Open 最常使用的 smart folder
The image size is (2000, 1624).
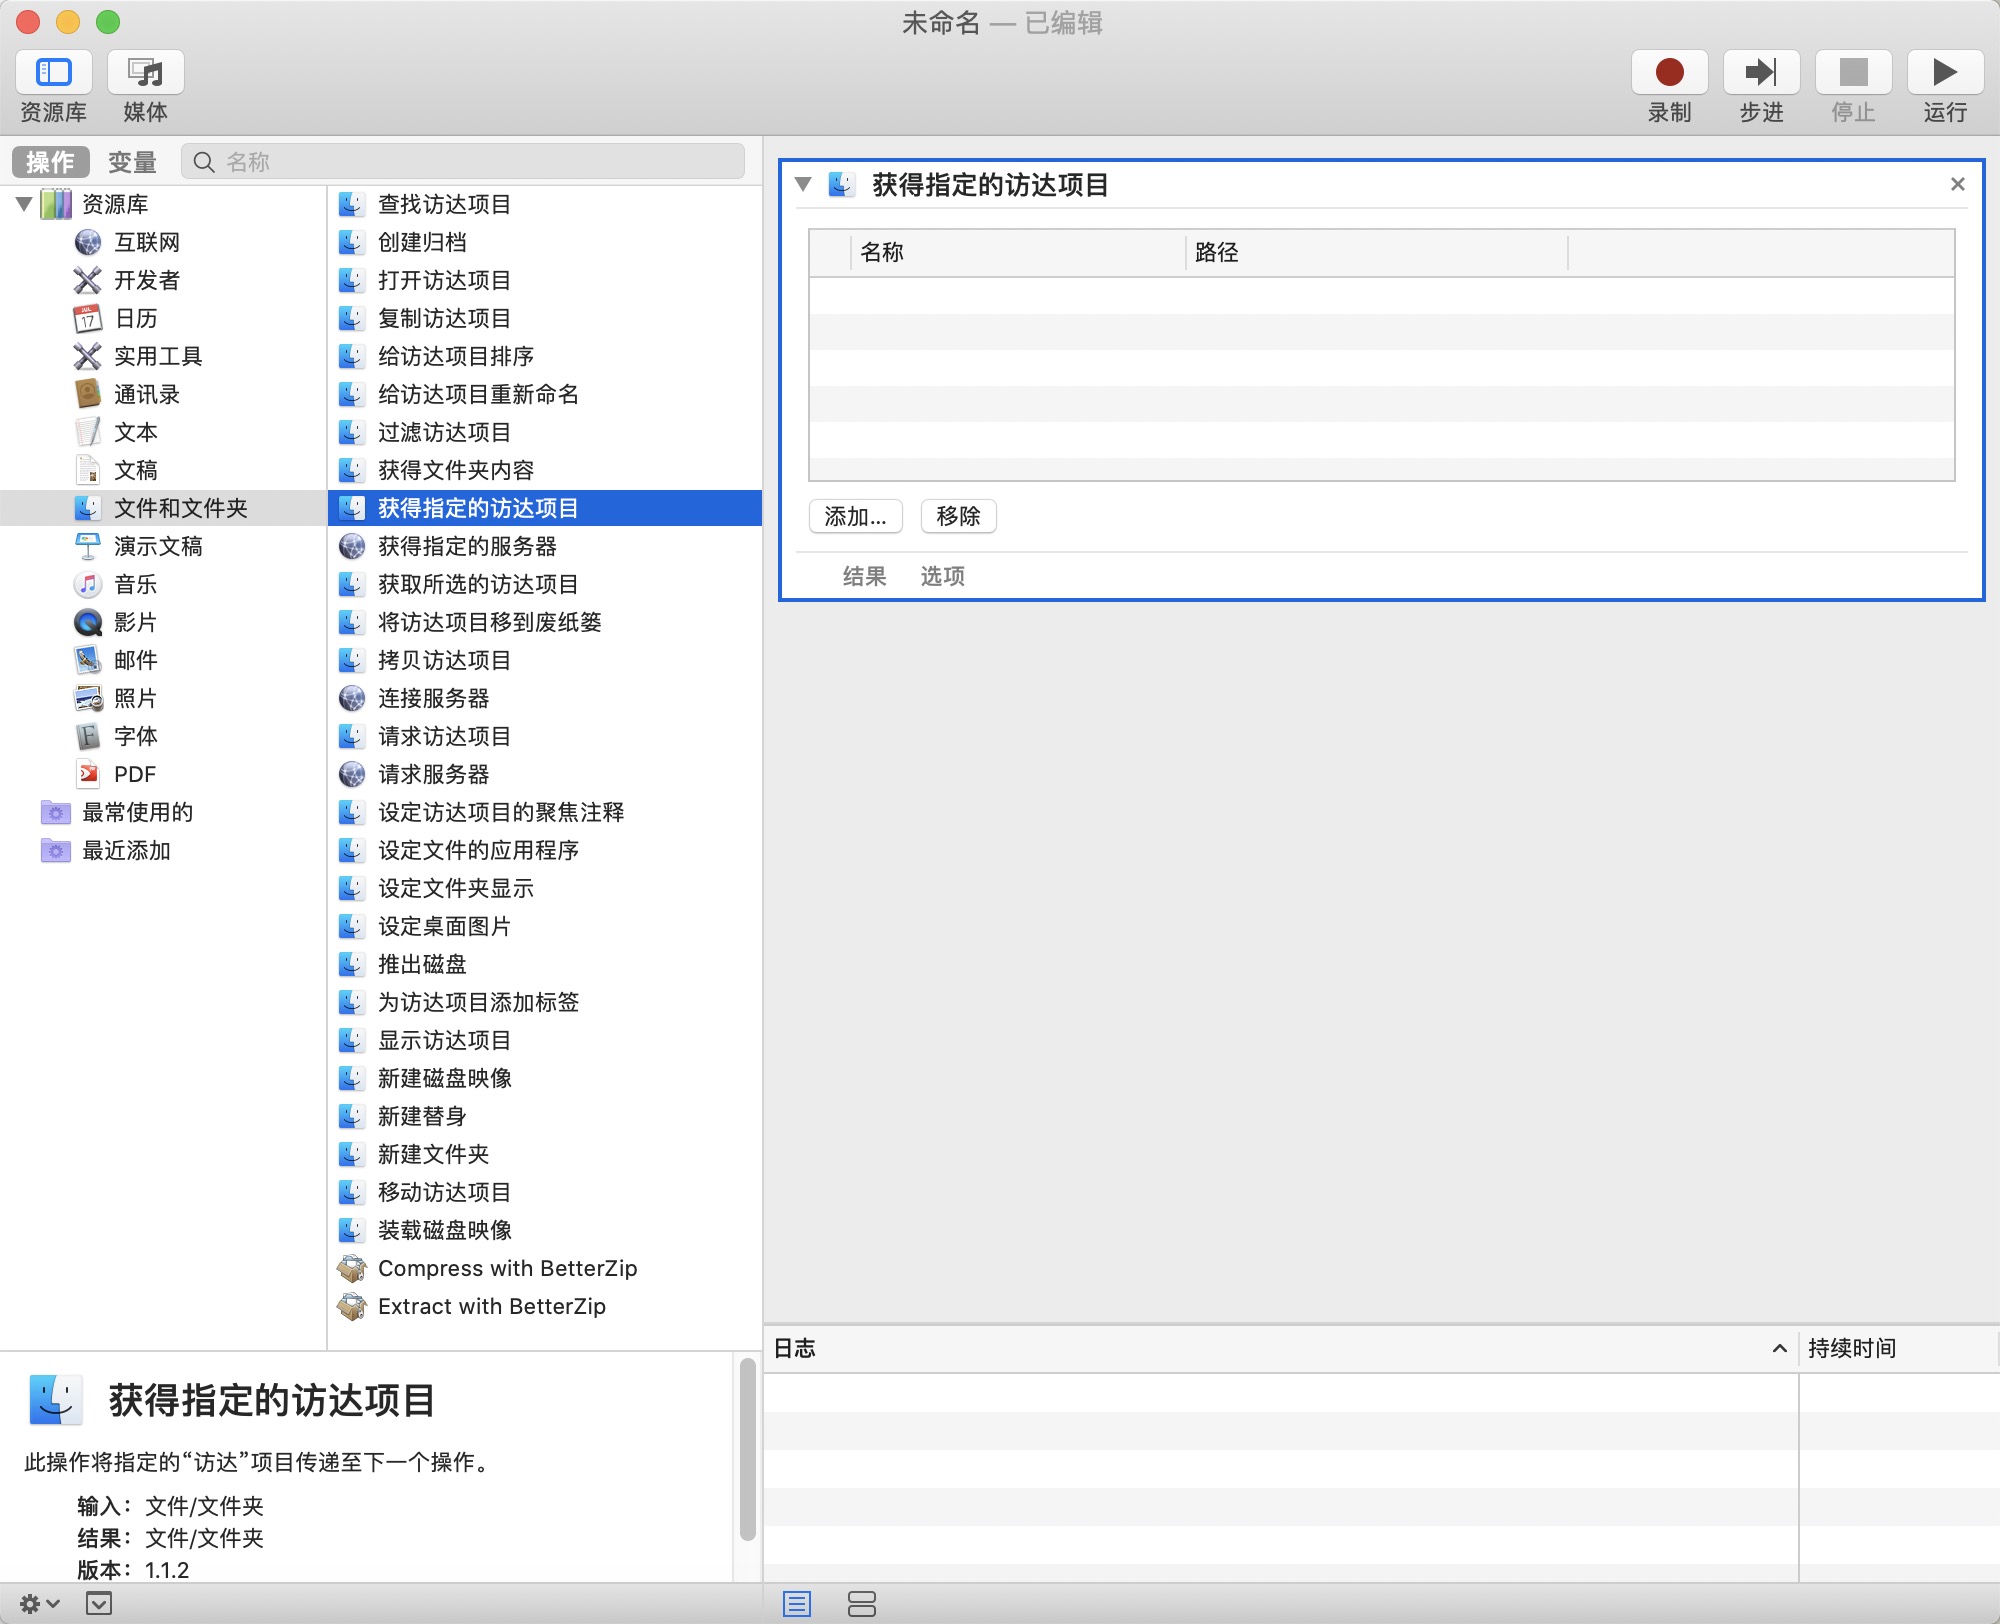137,812
